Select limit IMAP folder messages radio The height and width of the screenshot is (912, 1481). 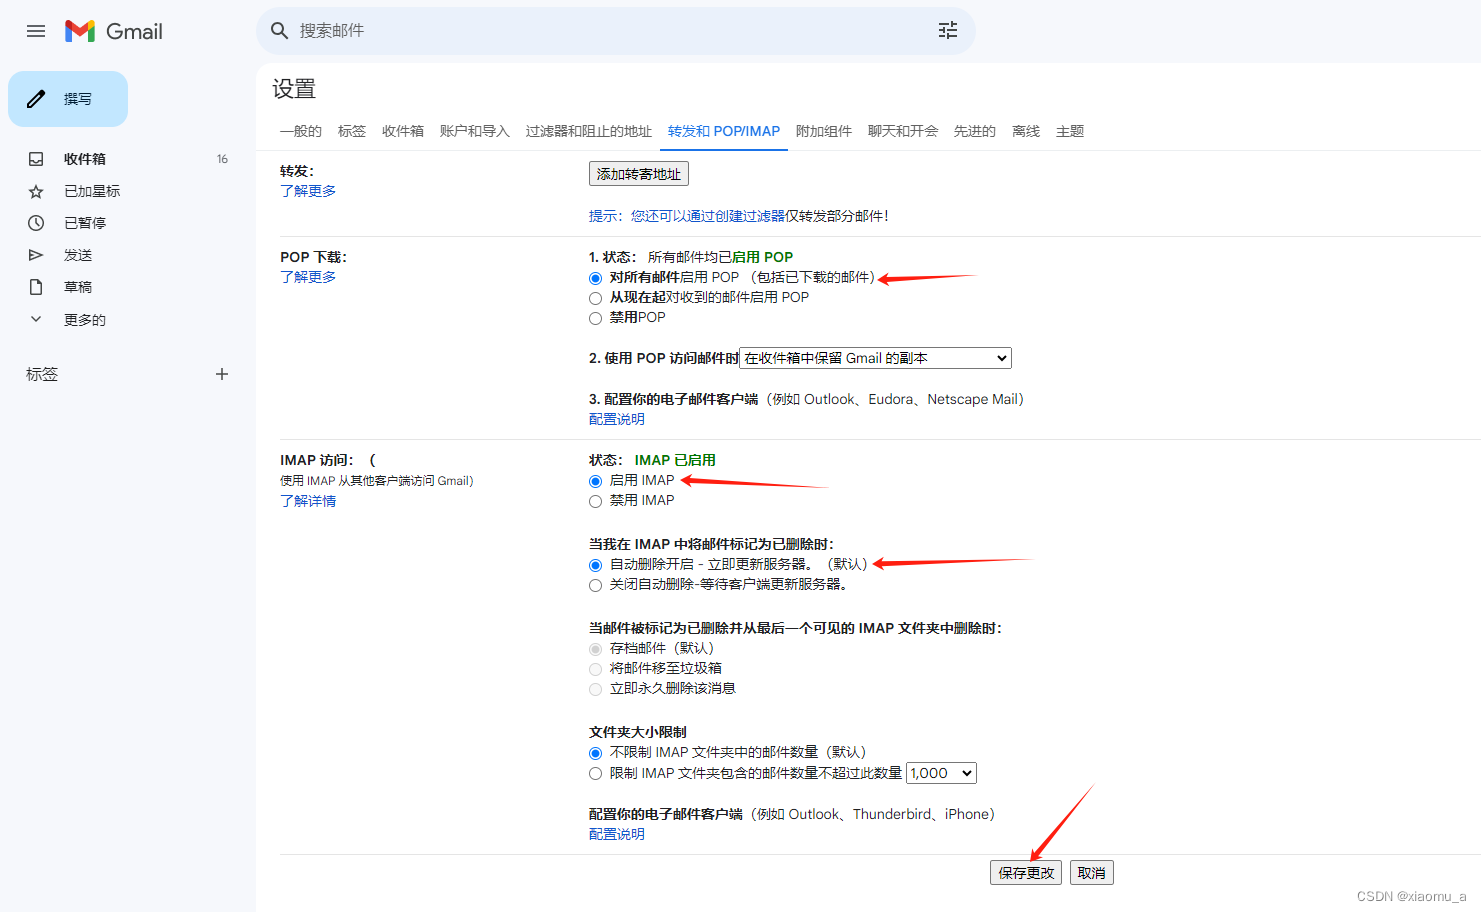[x=596, y=773]
